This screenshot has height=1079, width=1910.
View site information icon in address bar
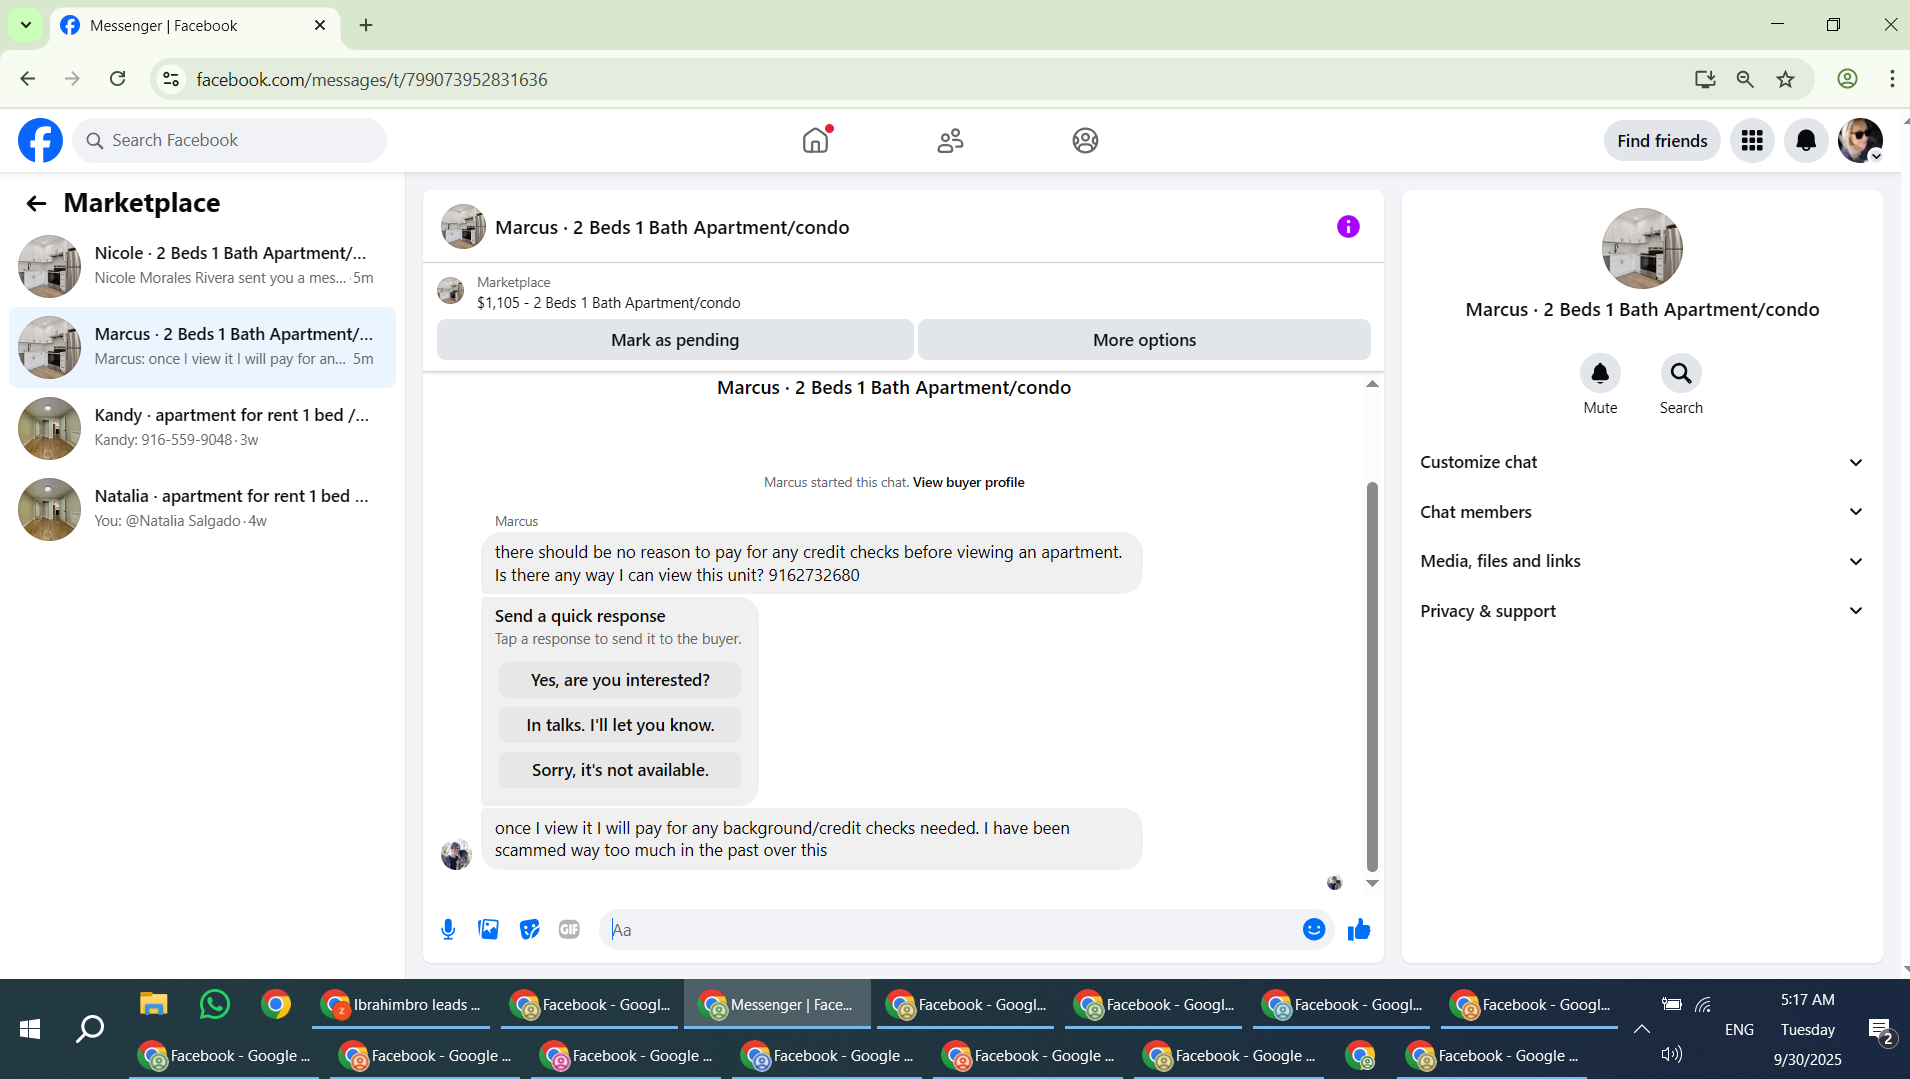(171, 79)
